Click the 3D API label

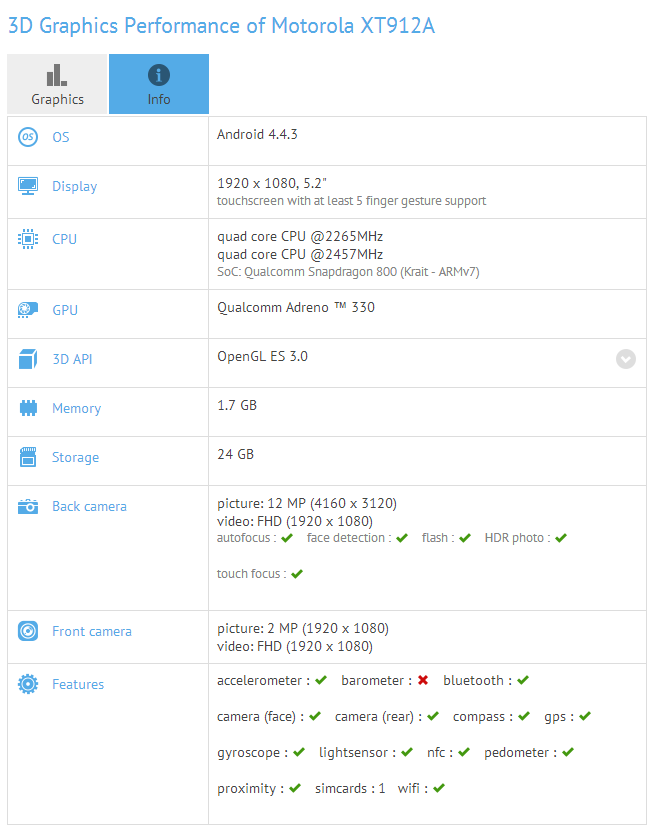(72, 359)
